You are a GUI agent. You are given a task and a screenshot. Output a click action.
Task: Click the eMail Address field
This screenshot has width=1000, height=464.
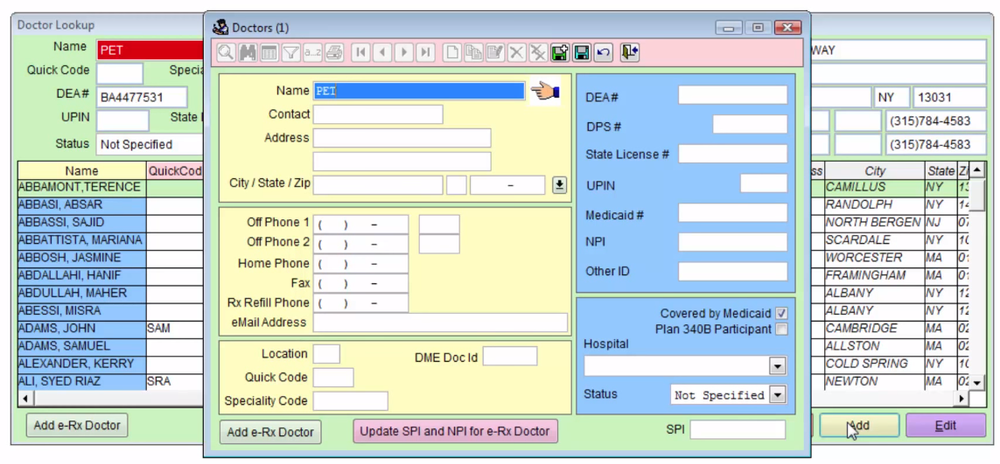(x=440, y=323)
